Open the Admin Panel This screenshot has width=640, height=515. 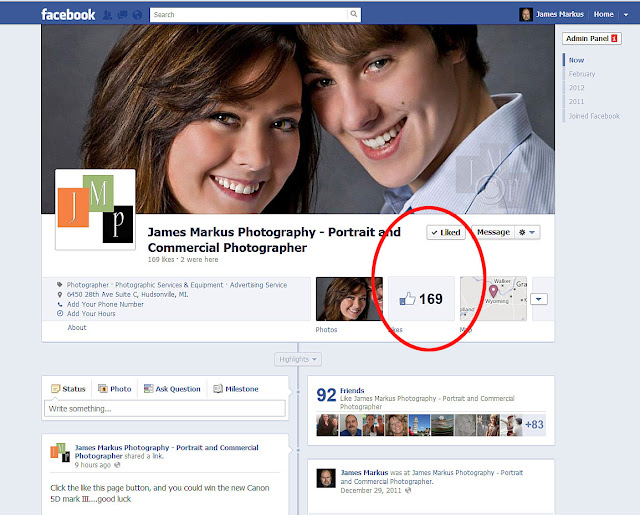[591, 38]
